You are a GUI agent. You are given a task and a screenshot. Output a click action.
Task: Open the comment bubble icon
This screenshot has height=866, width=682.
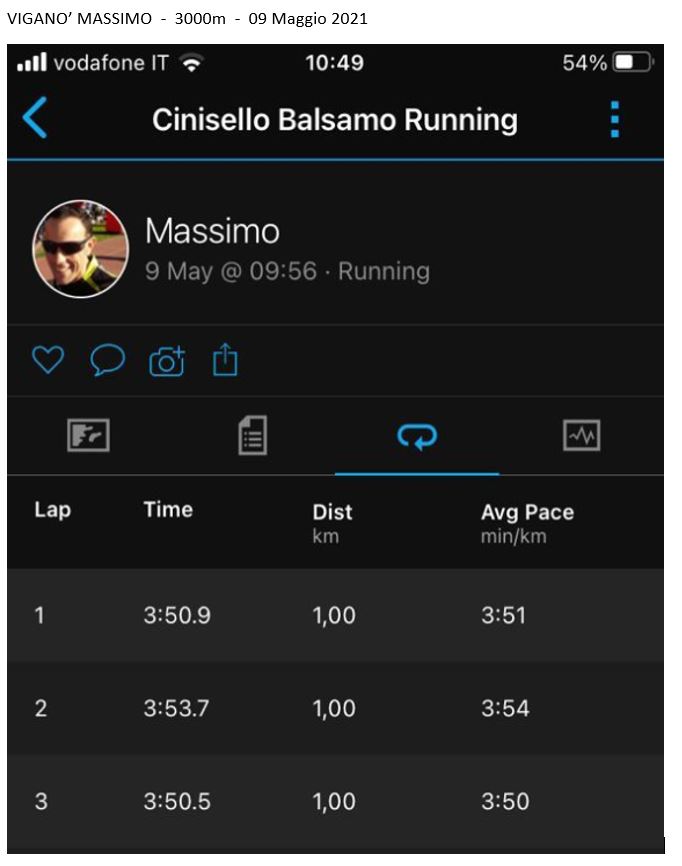pyautogui.click(x=107, y=360)
